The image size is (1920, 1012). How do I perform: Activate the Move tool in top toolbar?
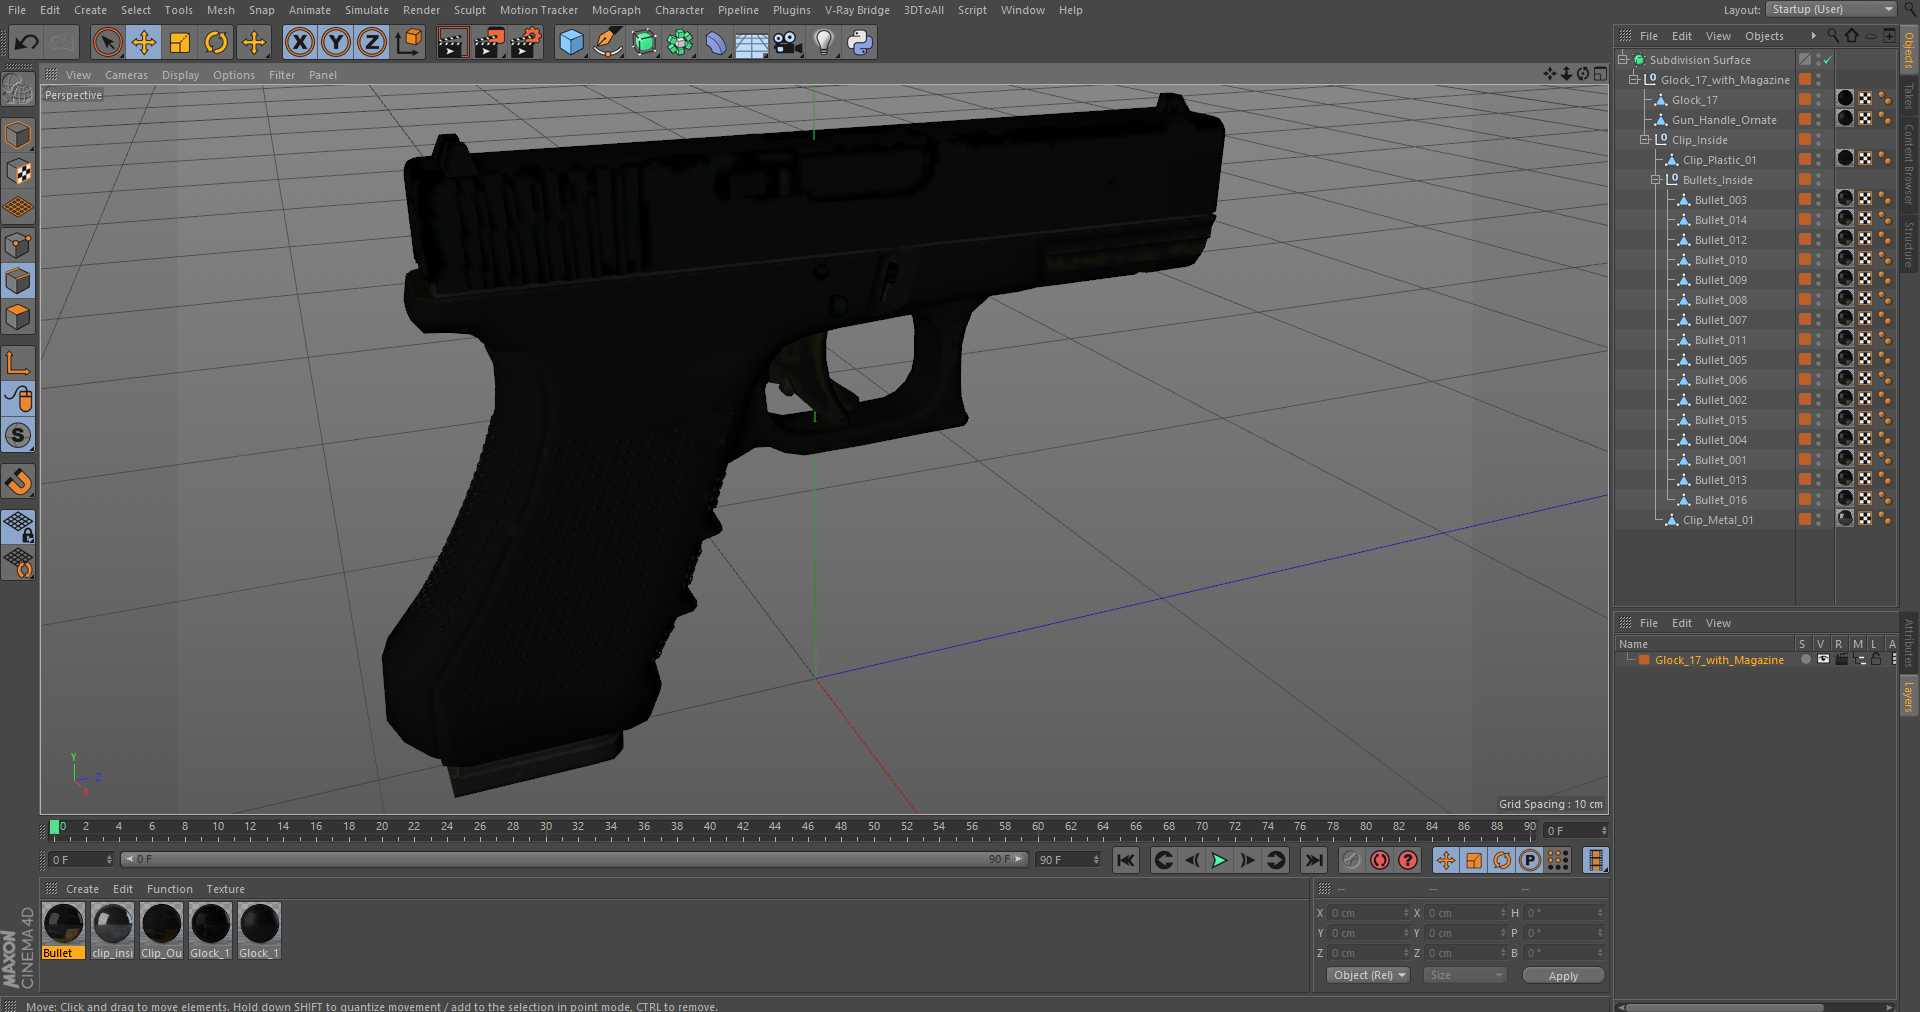pos(144,42)
